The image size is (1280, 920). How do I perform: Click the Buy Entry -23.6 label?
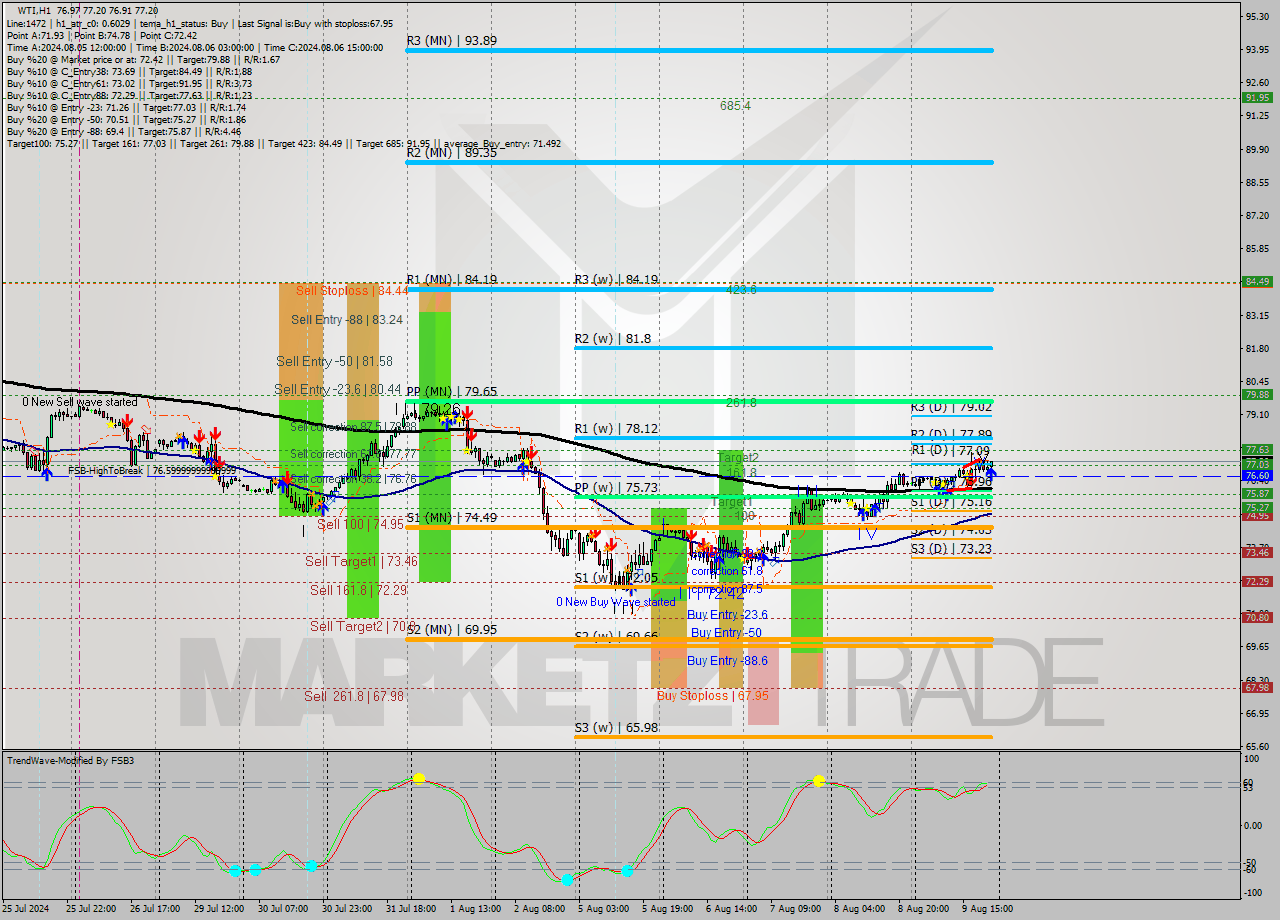727,615
